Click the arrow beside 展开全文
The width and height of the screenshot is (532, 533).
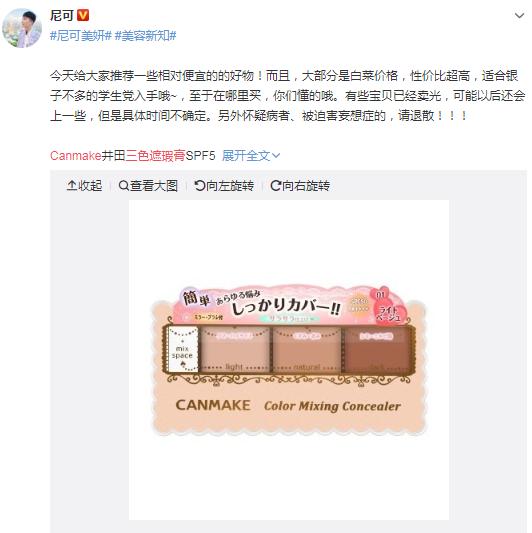tap(276, 156)
